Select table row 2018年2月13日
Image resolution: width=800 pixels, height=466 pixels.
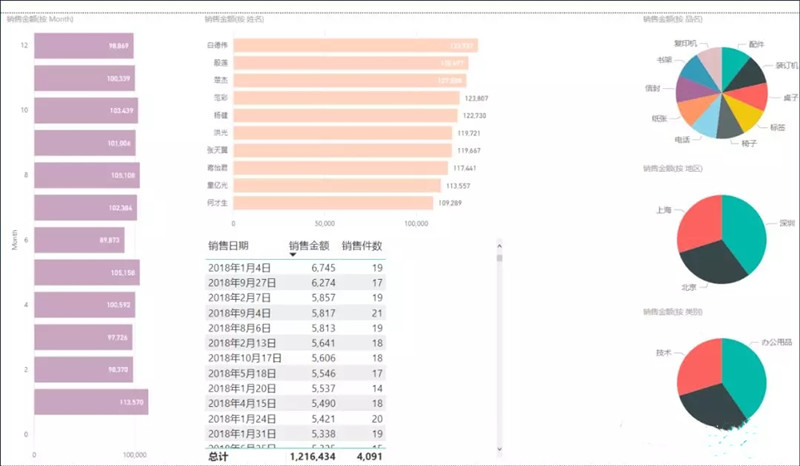pos(296,343)
